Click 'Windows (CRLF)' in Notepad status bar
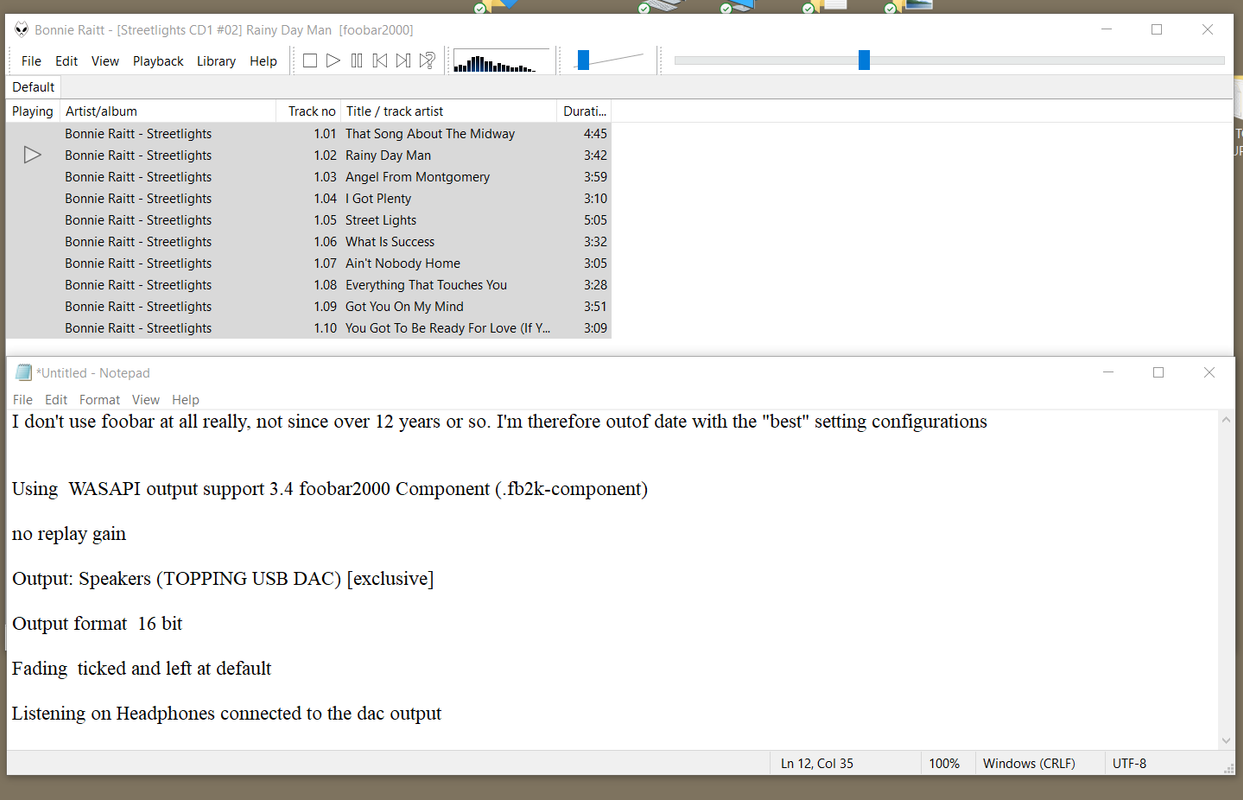1243x800 pixels. 1029,763
